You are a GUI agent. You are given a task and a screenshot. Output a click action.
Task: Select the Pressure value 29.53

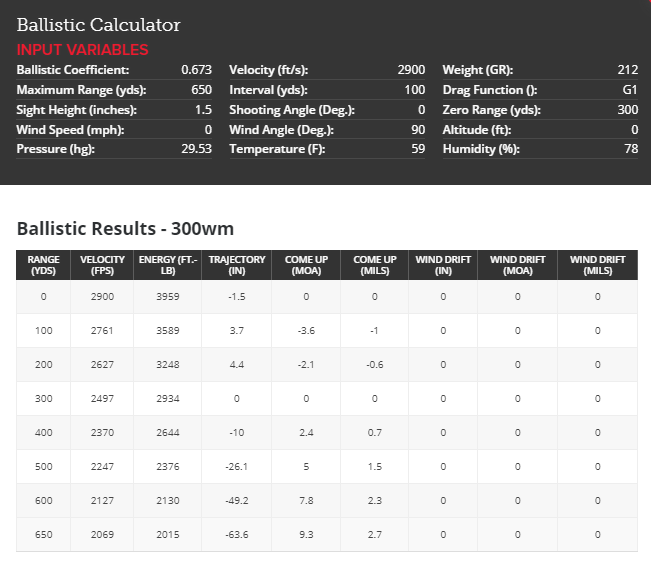(x=198, y=149)
